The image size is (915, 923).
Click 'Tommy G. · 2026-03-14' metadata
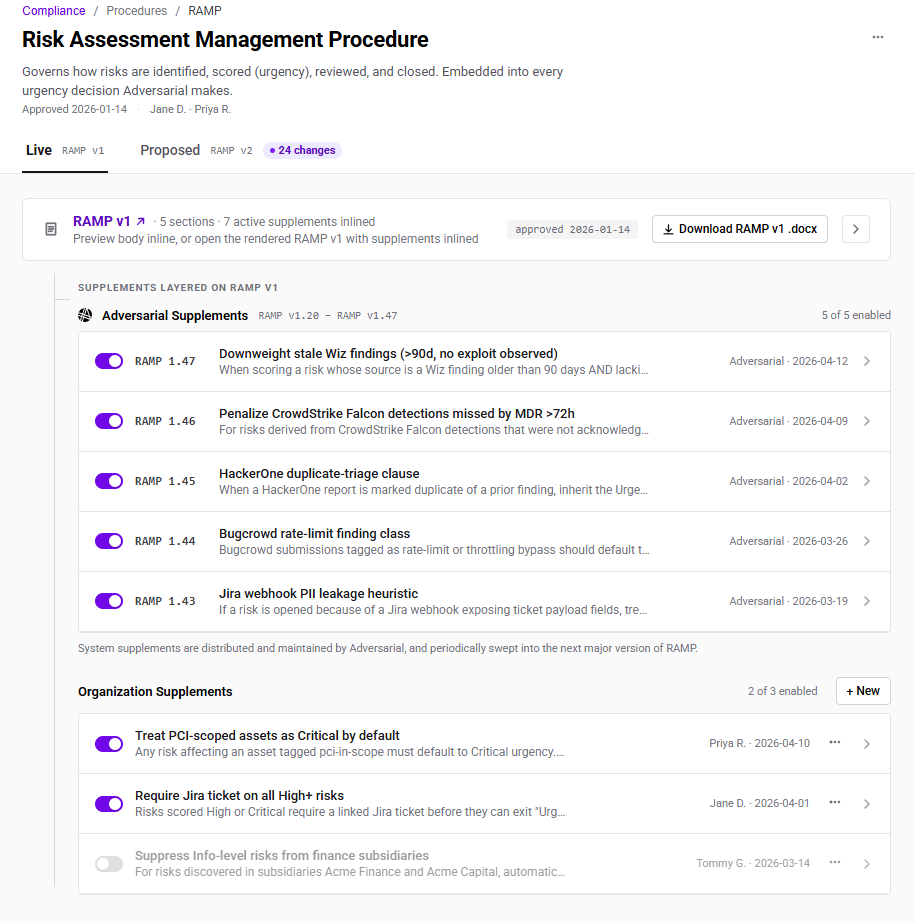(753, 864)
